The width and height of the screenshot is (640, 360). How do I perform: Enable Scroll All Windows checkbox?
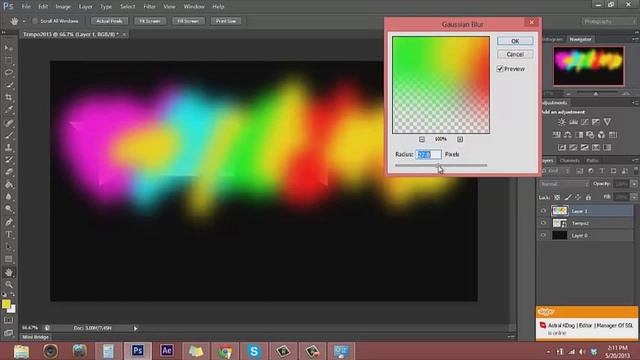[35, 21]
